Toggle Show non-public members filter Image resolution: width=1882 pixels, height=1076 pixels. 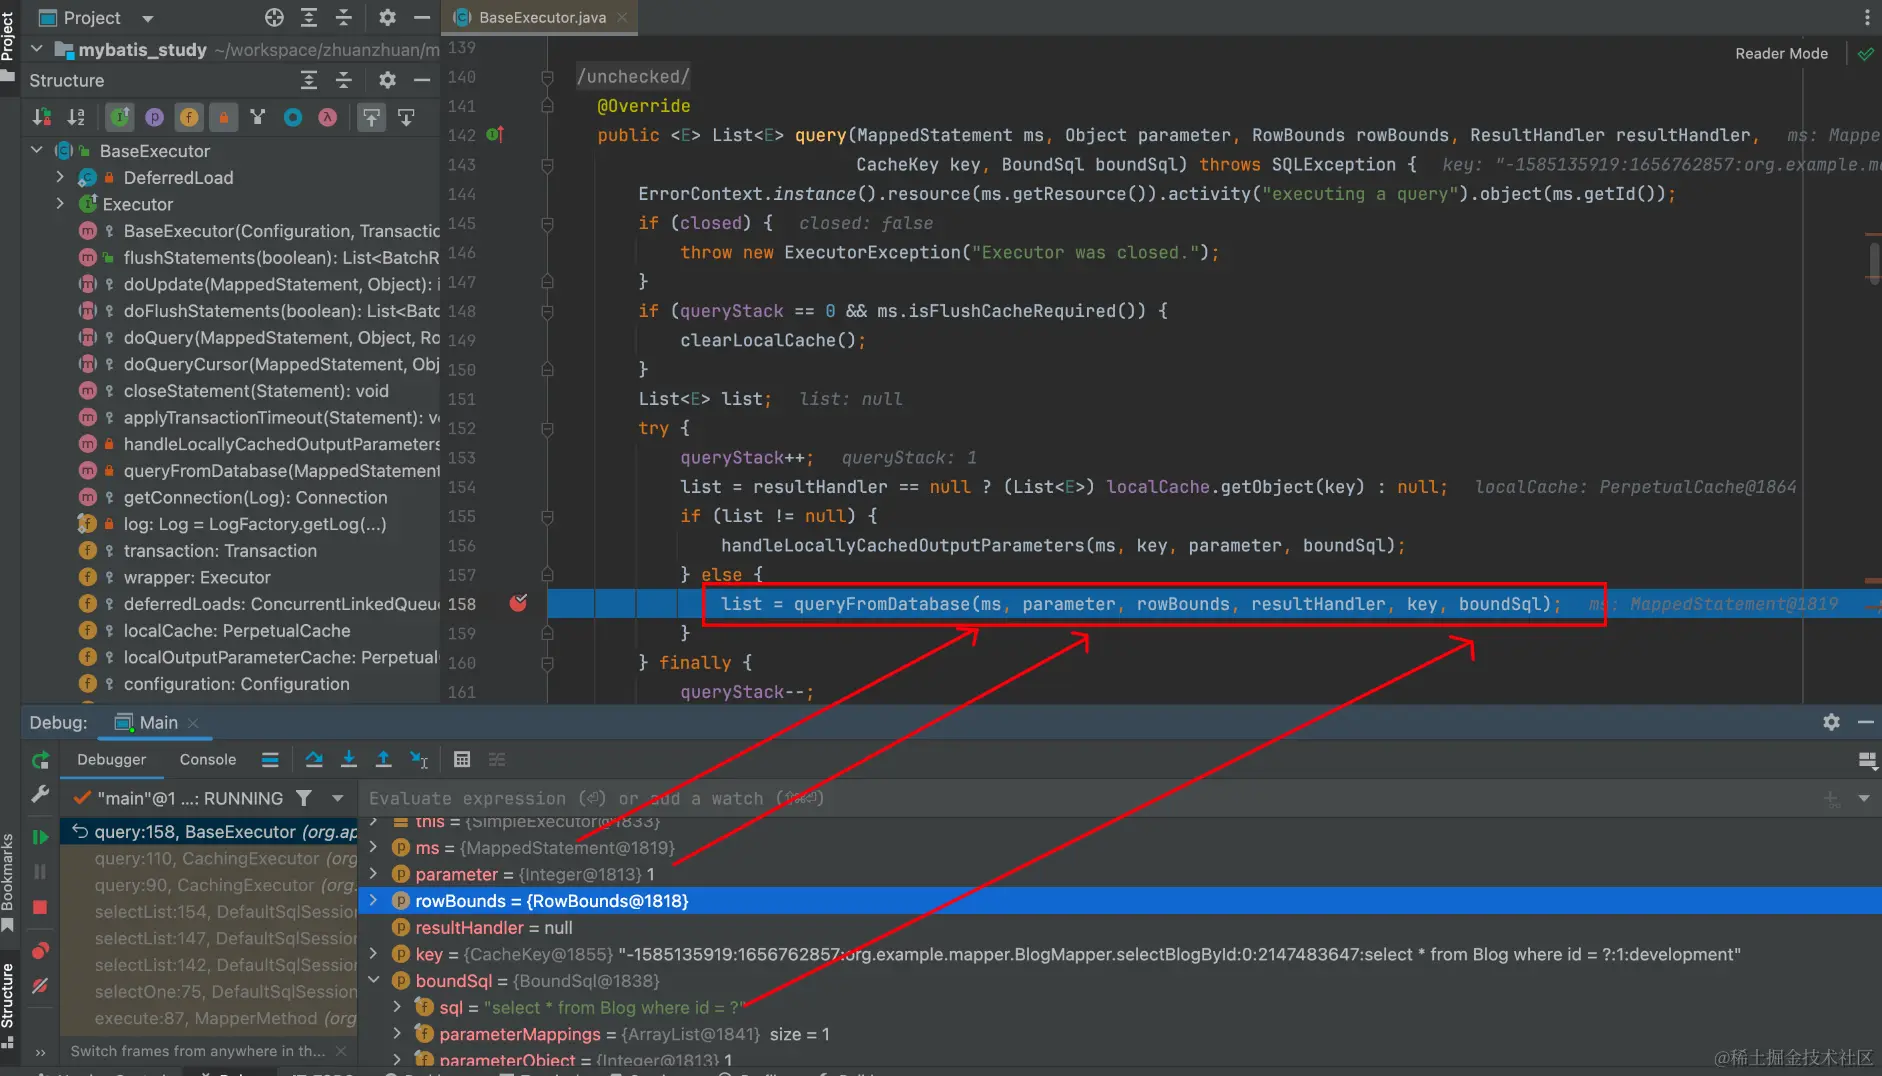pos(224,117)
